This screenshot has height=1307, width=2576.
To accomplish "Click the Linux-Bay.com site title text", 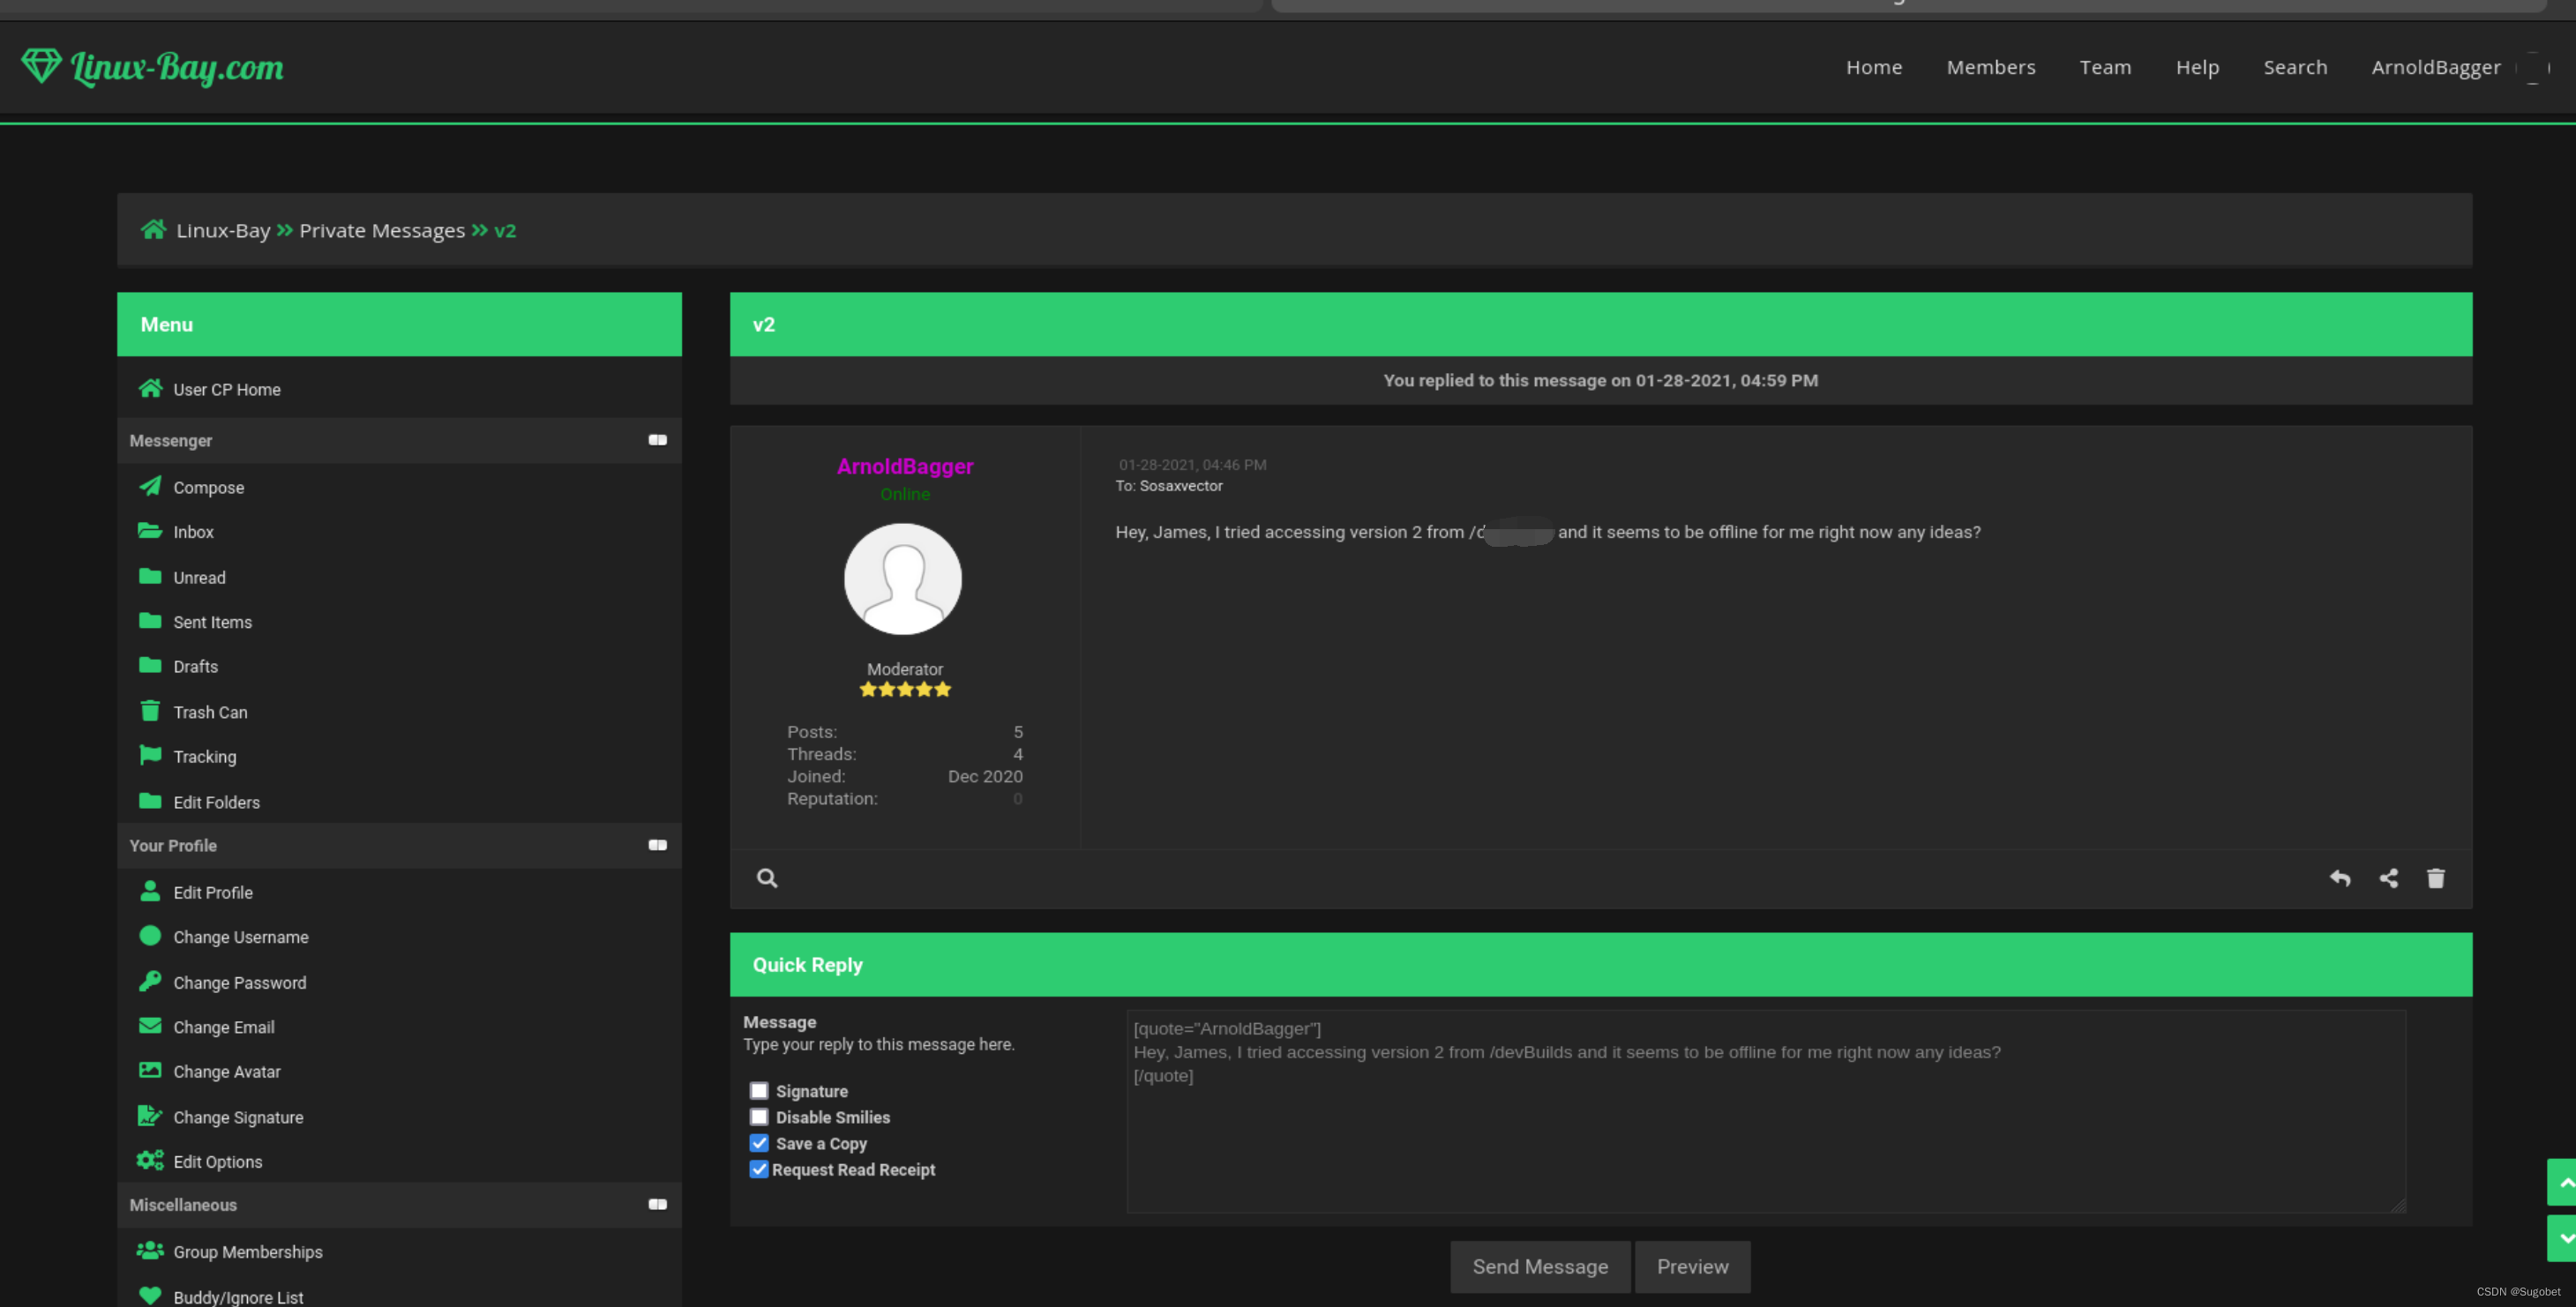I will (177, 67).
